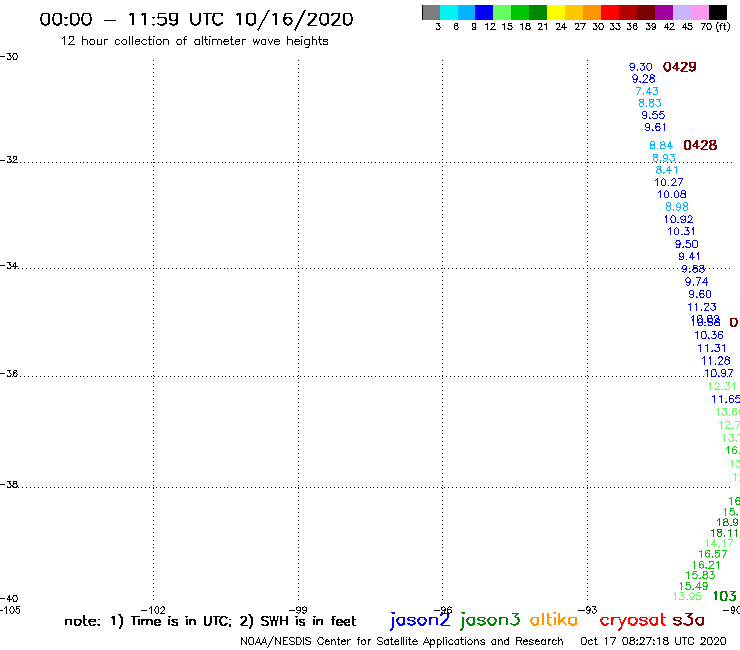This screenshot has width=740, height=650.
Task: Click the 10.36 wave height value
Action: click(x=708, y=335)
